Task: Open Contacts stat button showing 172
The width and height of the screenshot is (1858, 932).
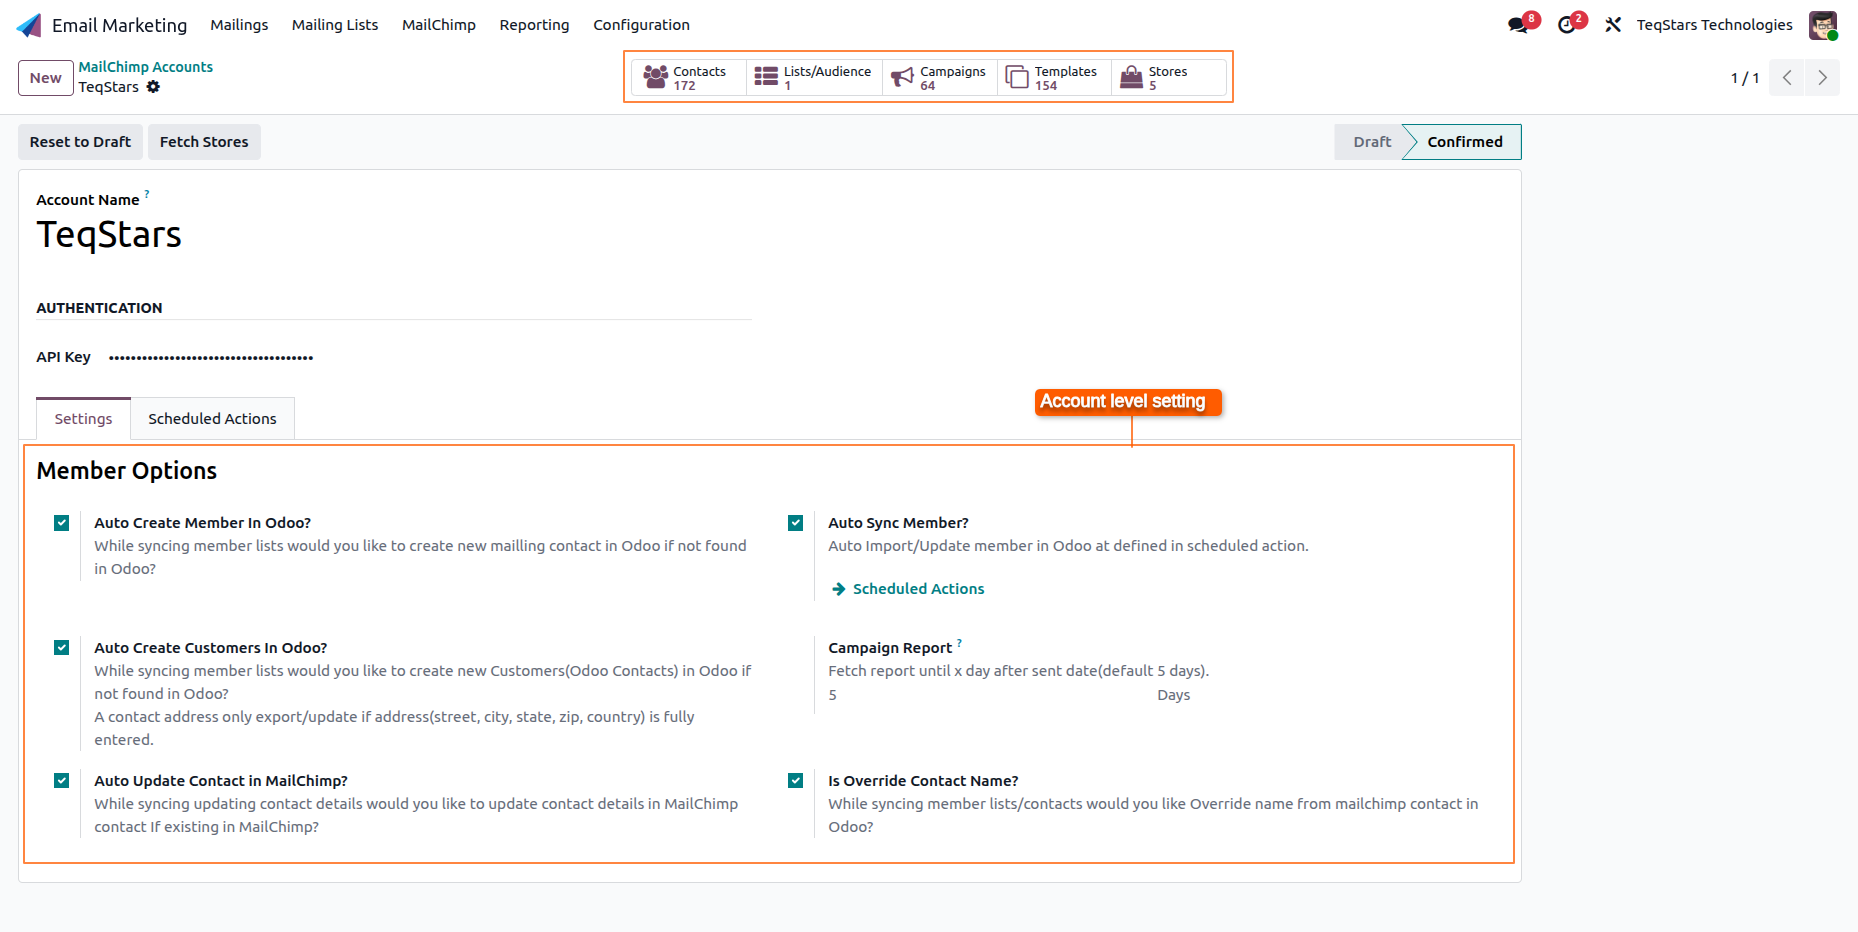Action: 689,78
